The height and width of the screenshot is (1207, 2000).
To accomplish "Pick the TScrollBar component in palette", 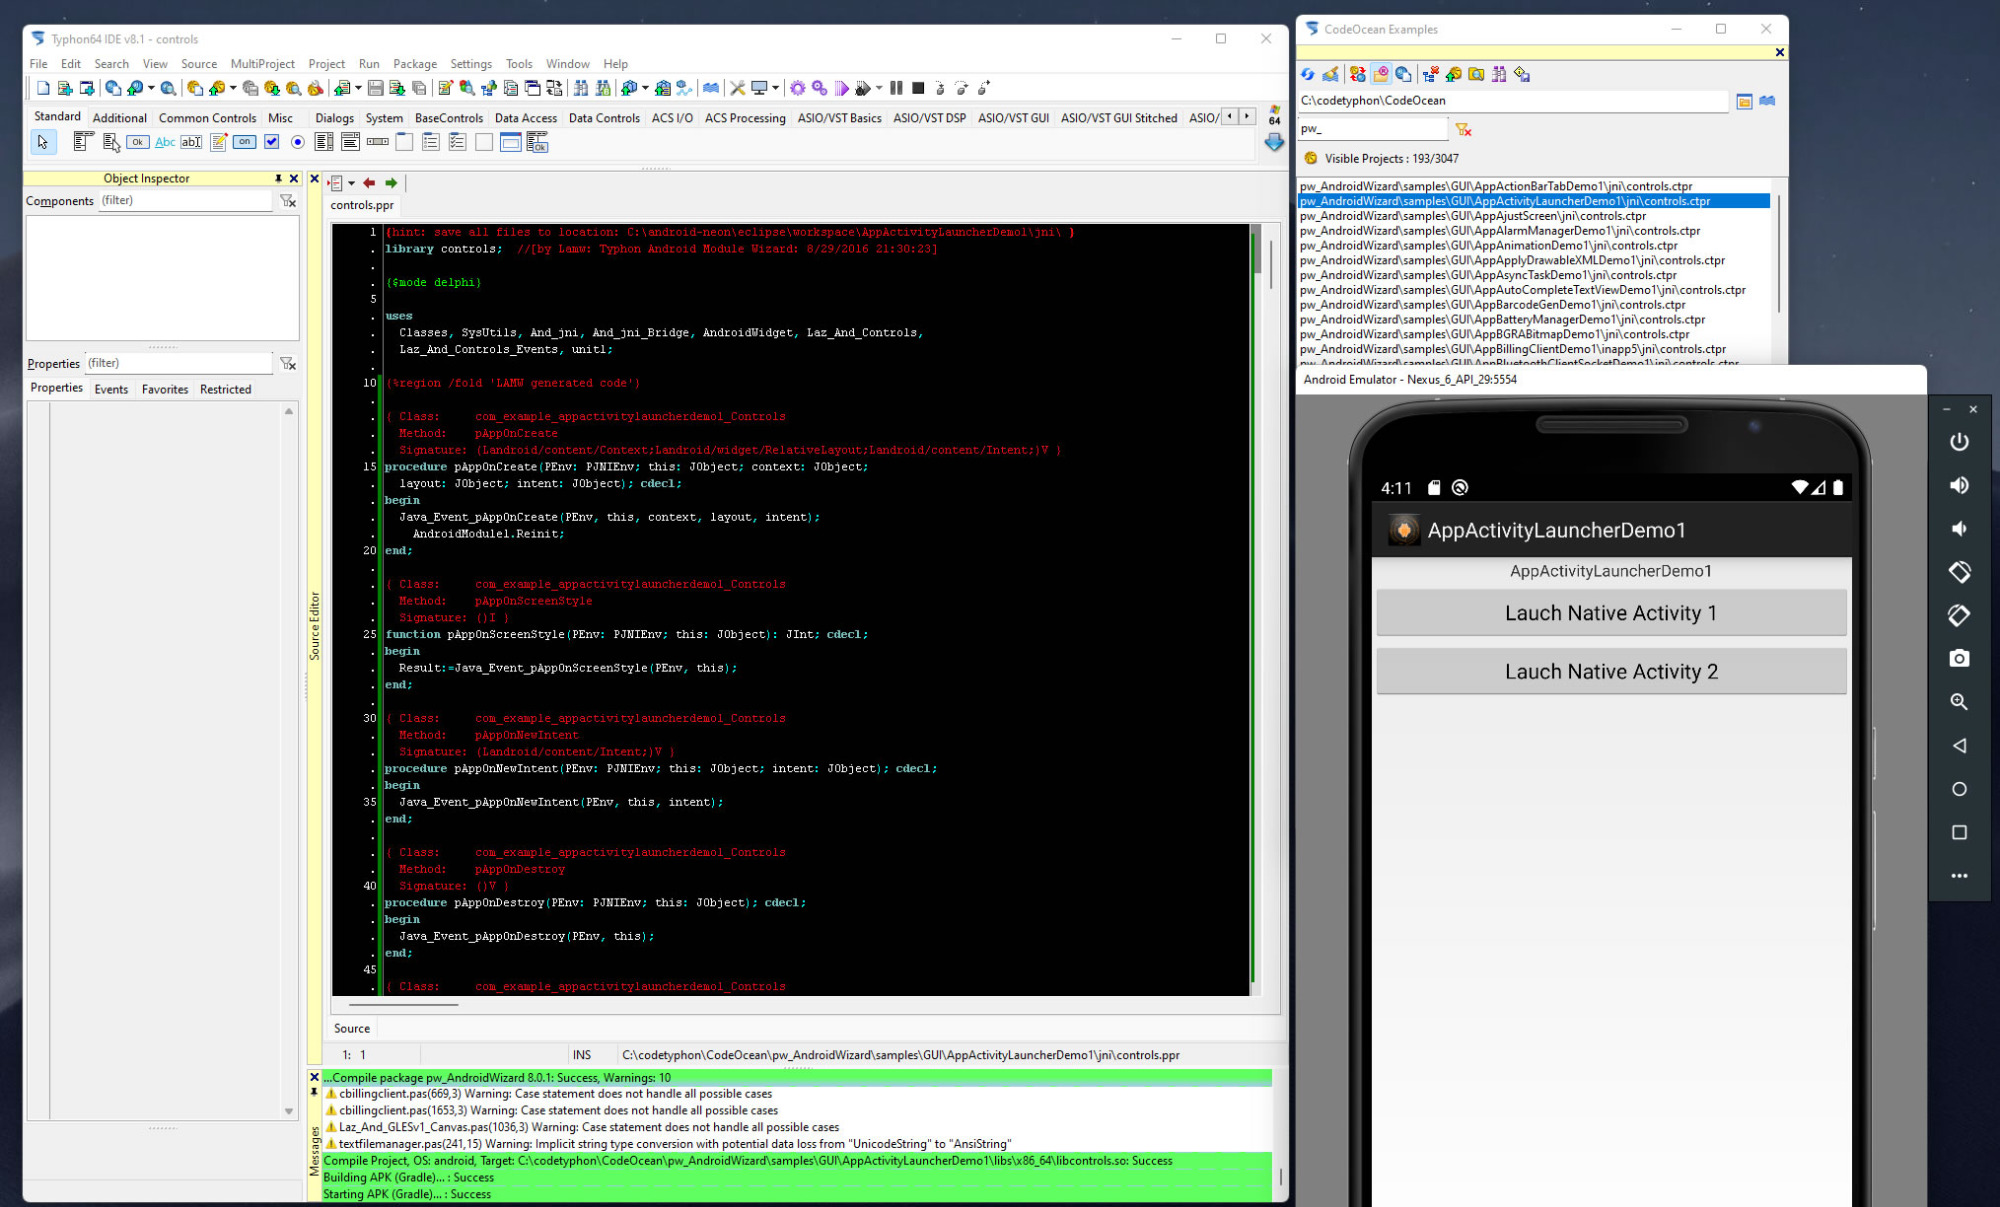I will coord(377,142).
